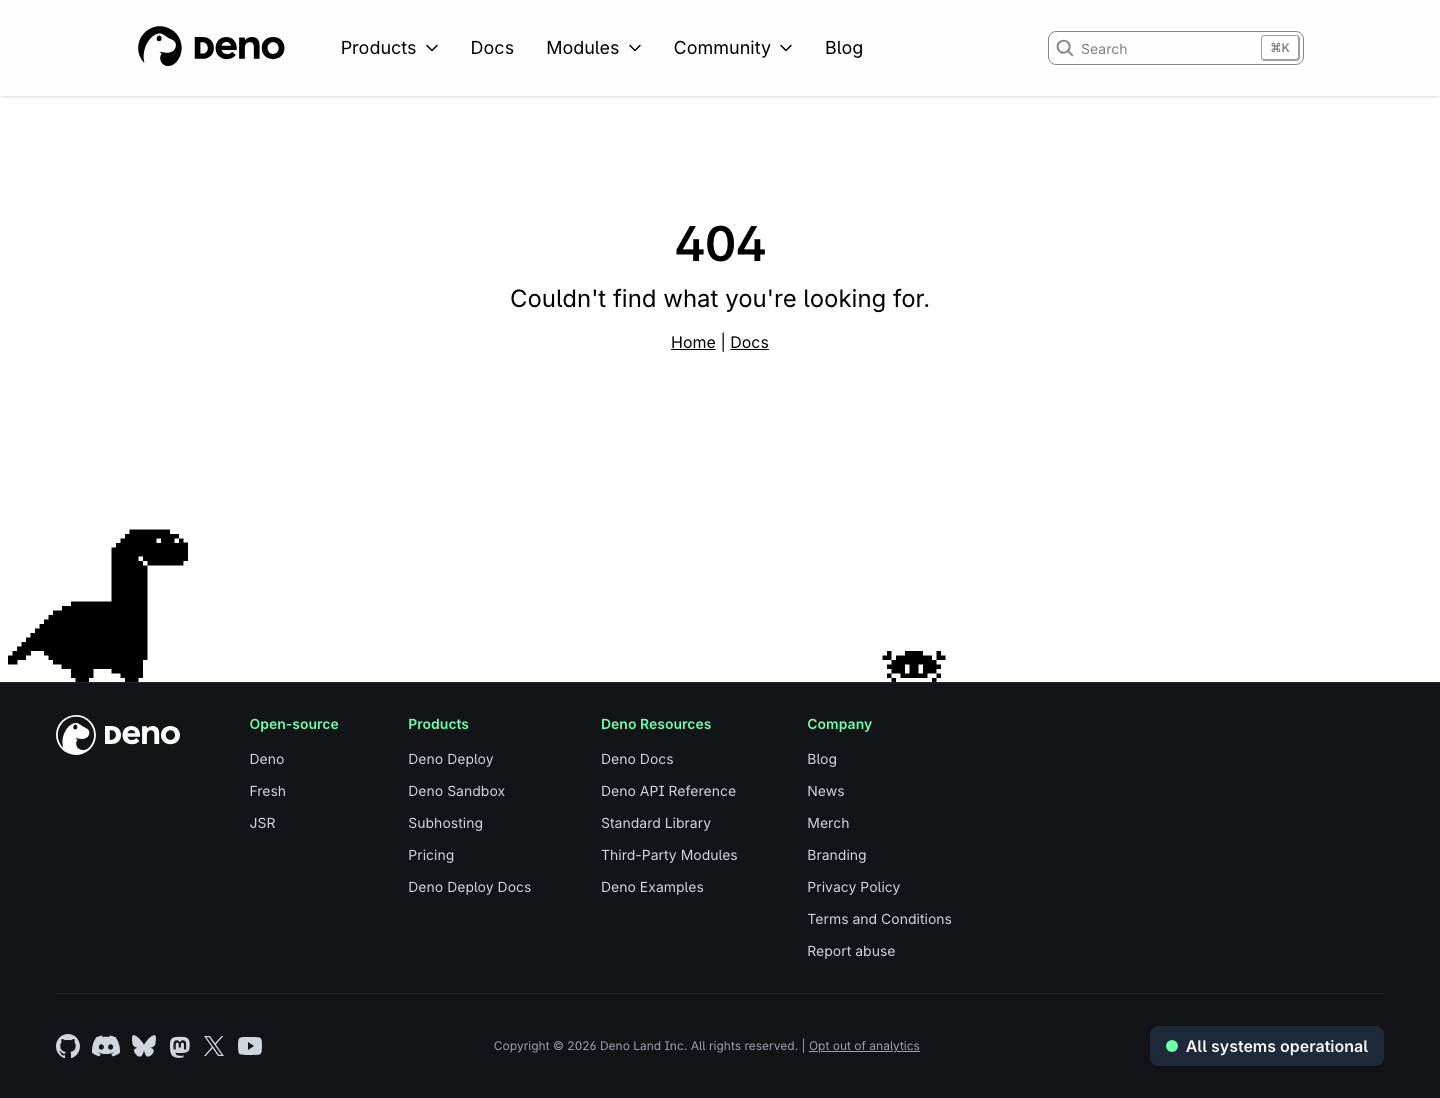Image resolution: width=1440 pixels, height=1098 pixels.
Task: Click the Deno logo in the header
Action: coord(211,47)
